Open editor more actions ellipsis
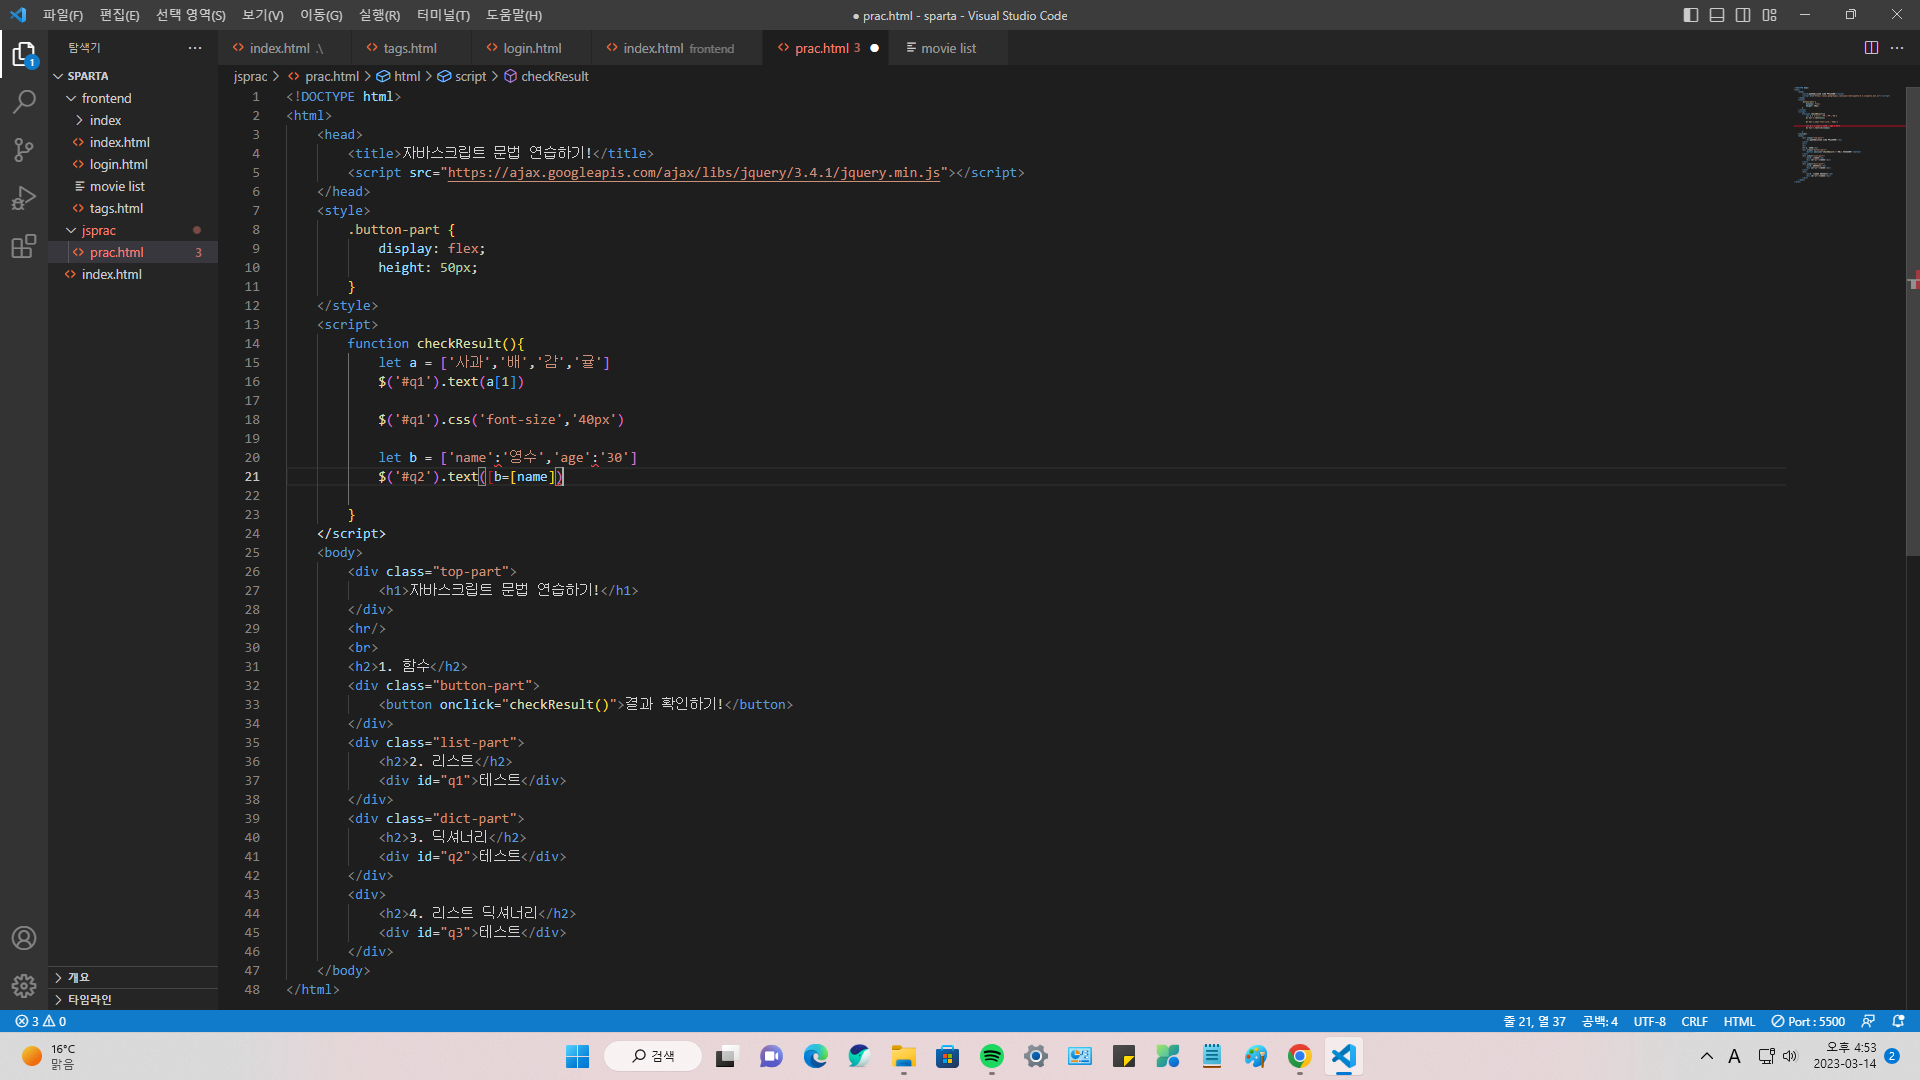The height and width of the screenshot is (1080, 1920). pyautogui.click(x=1897, y=48)
